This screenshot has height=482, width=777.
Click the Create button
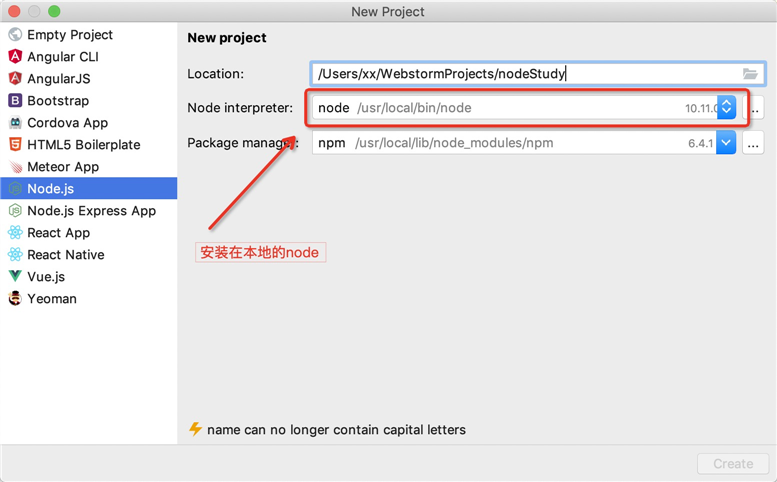[733, 464]
